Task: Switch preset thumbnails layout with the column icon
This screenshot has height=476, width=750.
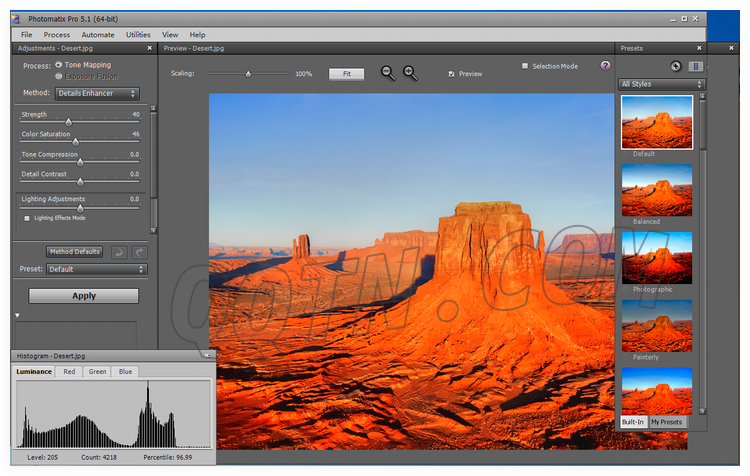Action: click(696, 66)
